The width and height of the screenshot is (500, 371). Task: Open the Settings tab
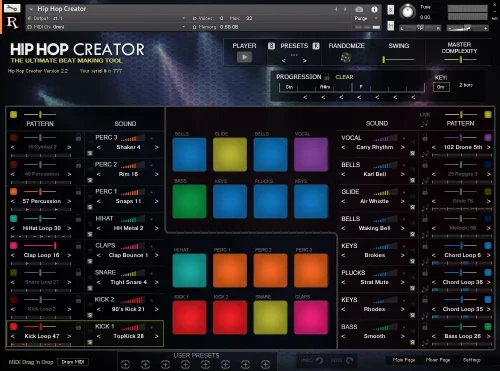472,360
